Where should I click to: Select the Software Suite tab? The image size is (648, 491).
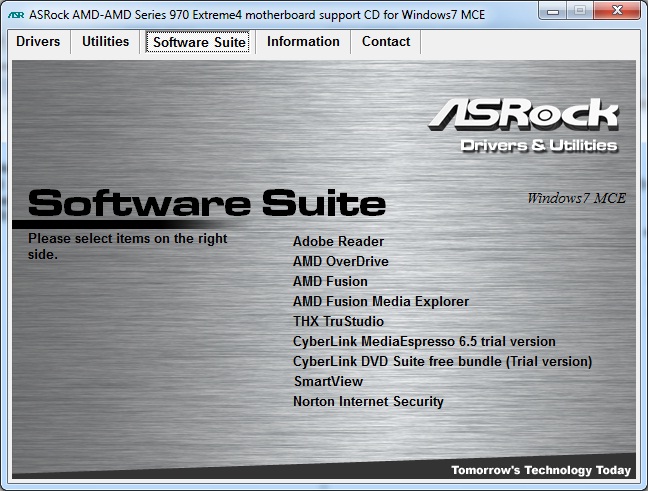coord(198,42)
